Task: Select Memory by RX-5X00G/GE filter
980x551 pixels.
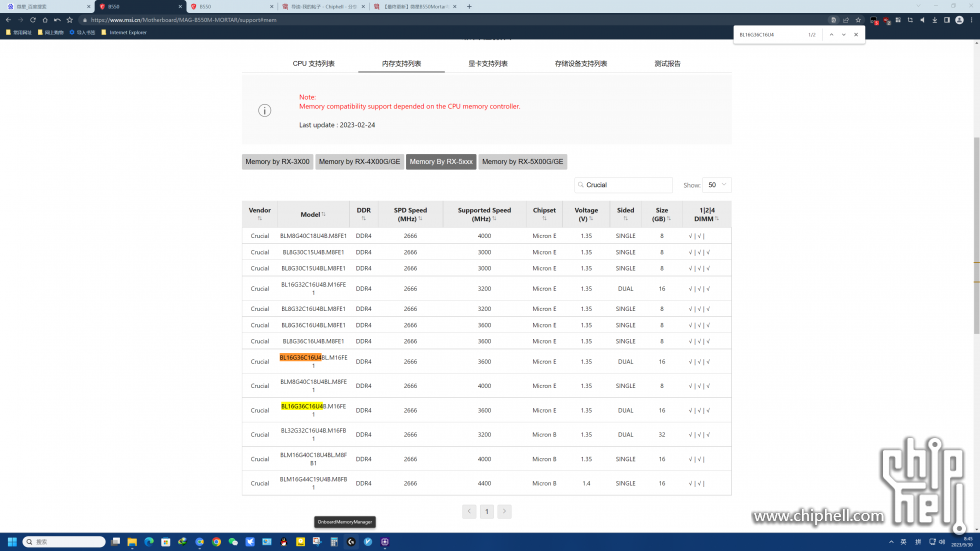Action: pyautogui.click(x=522, y=162)
